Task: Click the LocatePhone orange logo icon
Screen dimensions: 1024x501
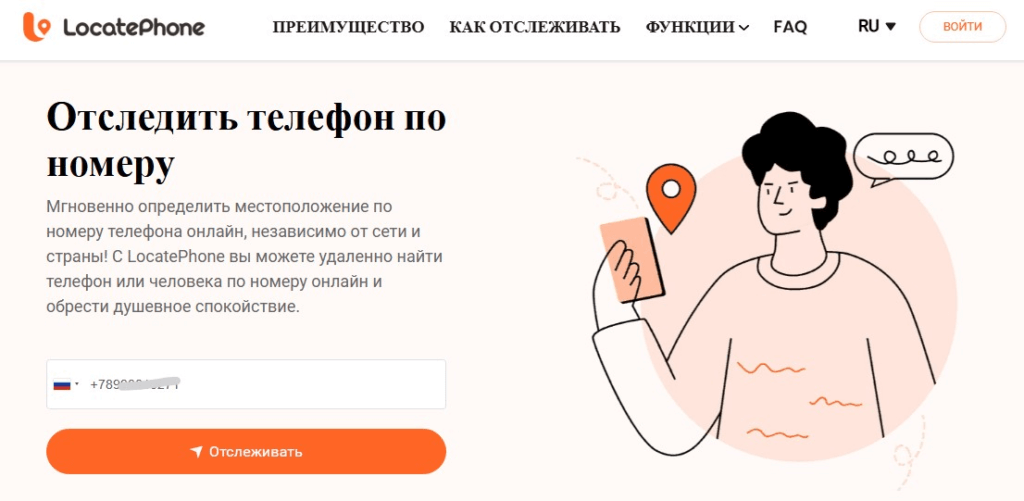Action: tap(36, 27)
